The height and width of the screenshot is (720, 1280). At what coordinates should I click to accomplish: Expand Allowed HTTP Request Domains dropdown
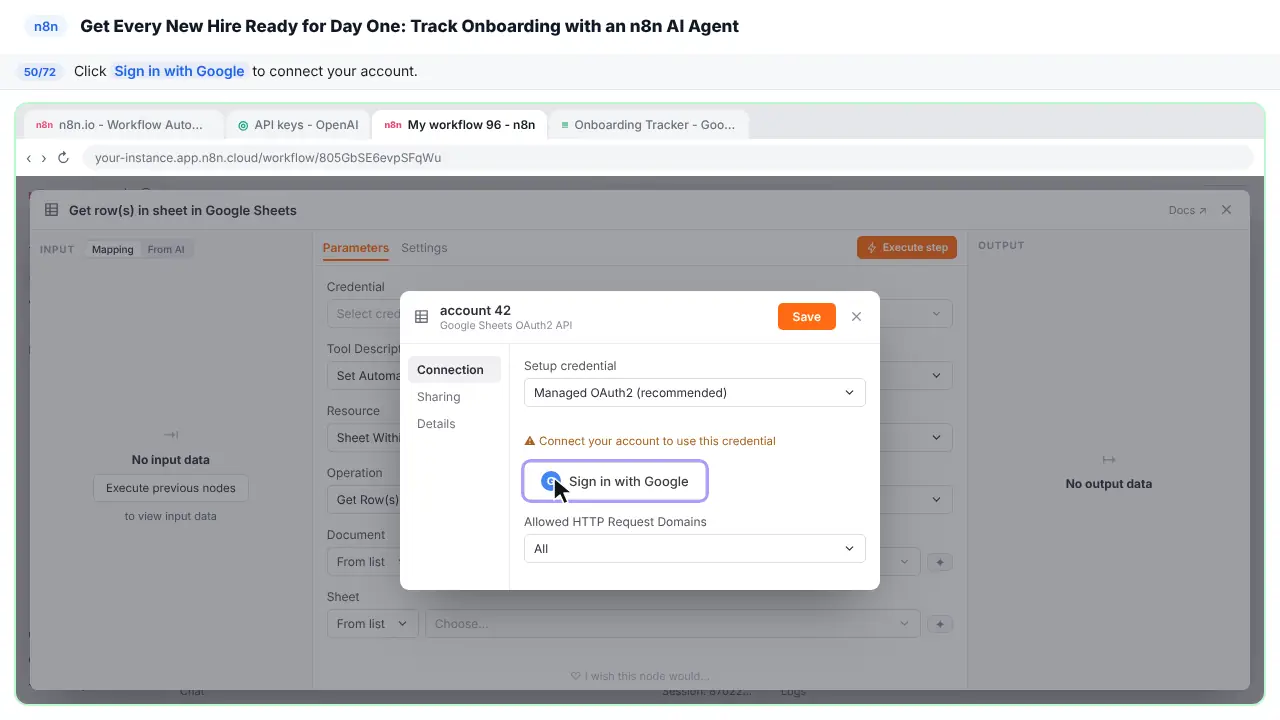(x=694, y=549)
